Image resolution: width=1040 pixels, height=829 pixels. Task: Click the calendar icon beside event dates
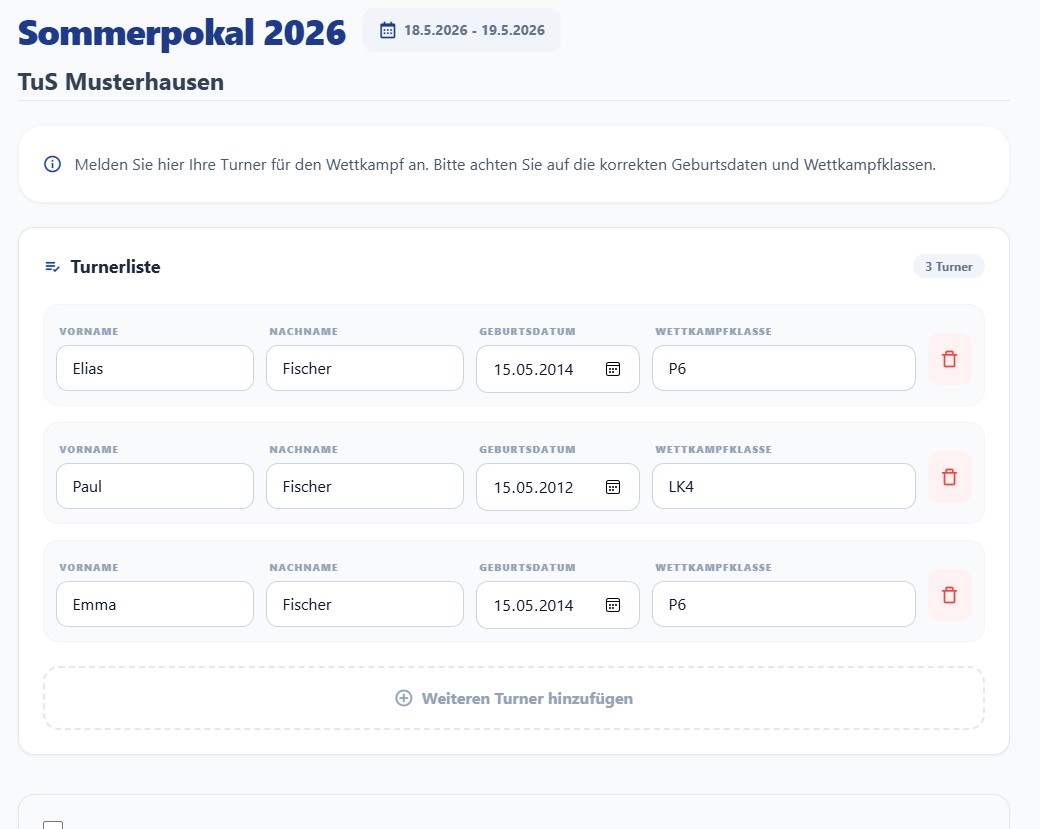tap(387, 30)
